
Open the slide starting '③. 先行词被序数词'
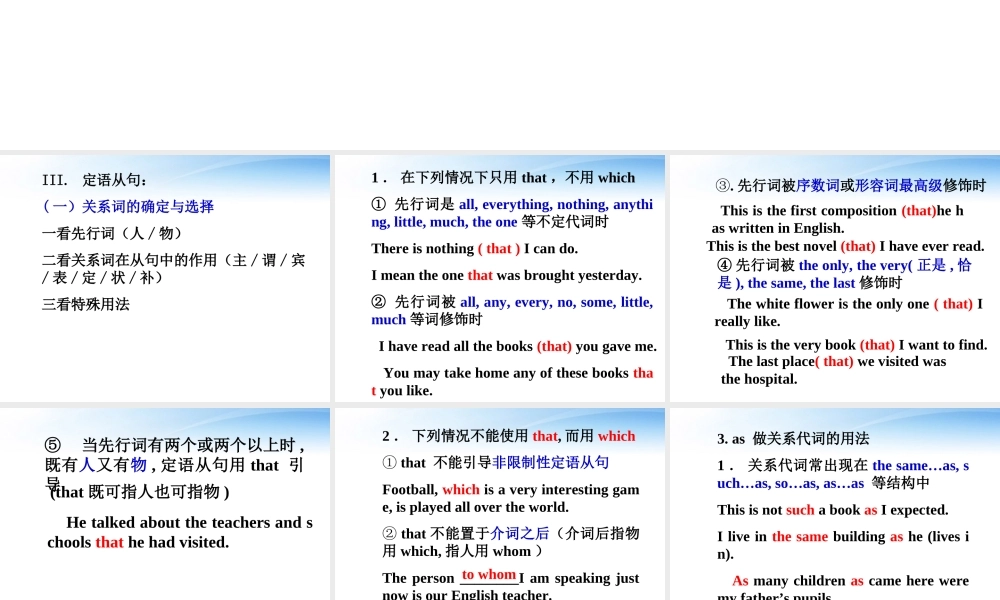(835, 279)
